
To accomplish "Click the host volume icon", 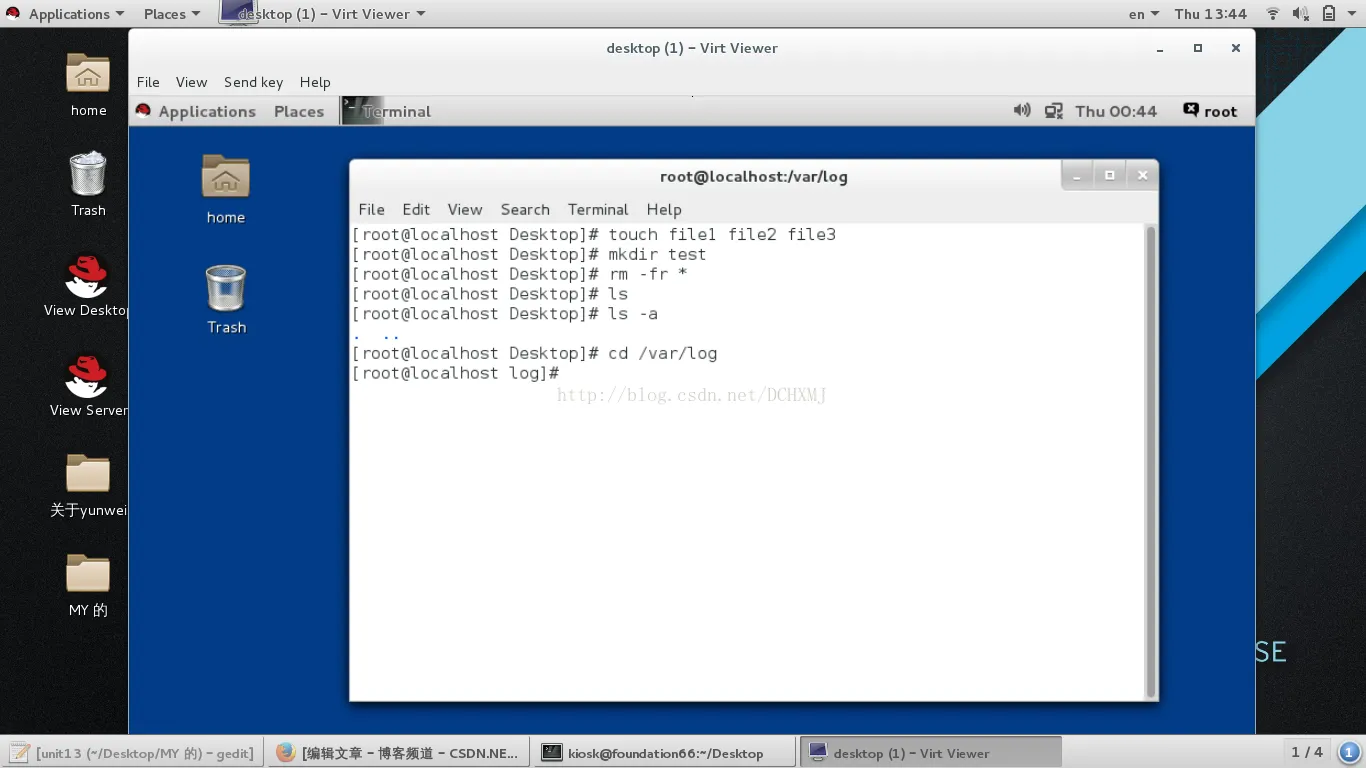I will coord(1301,14).
